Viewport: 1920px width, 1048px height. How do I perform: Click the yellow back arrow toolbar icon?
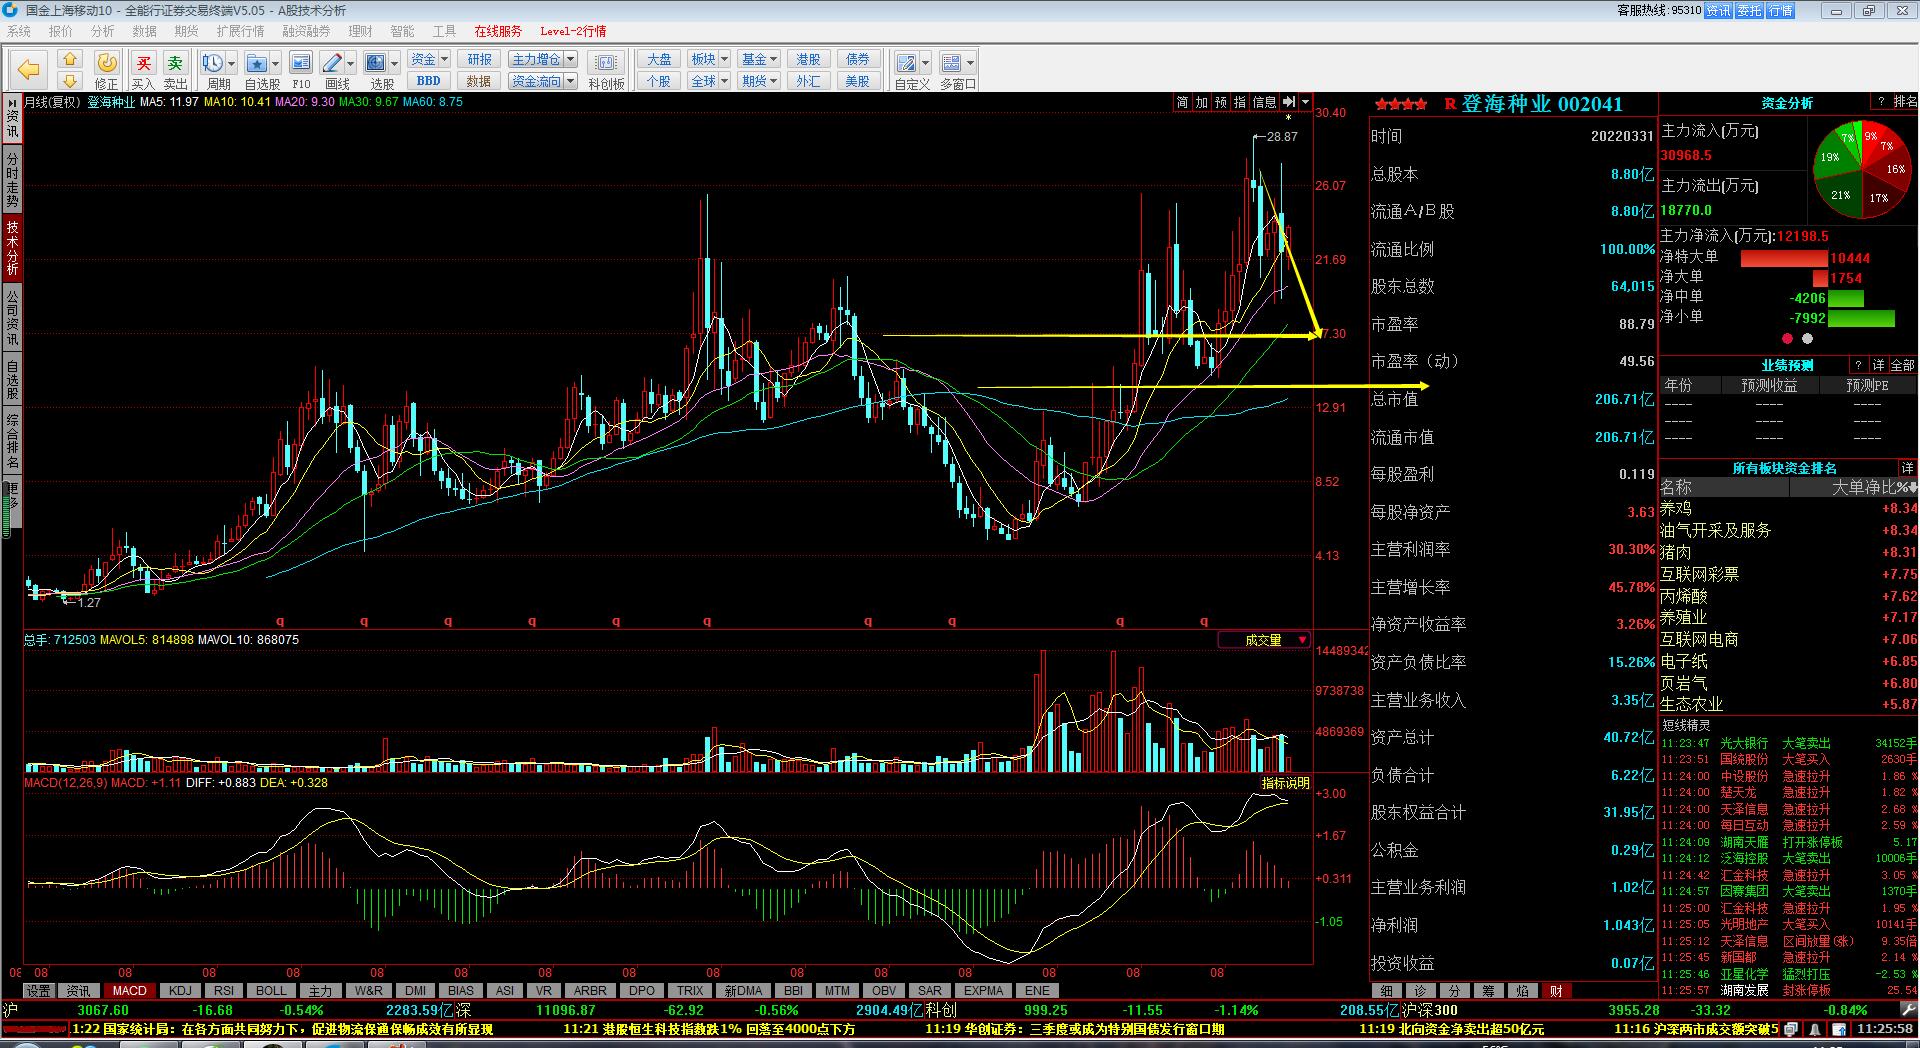coord(28,69)
